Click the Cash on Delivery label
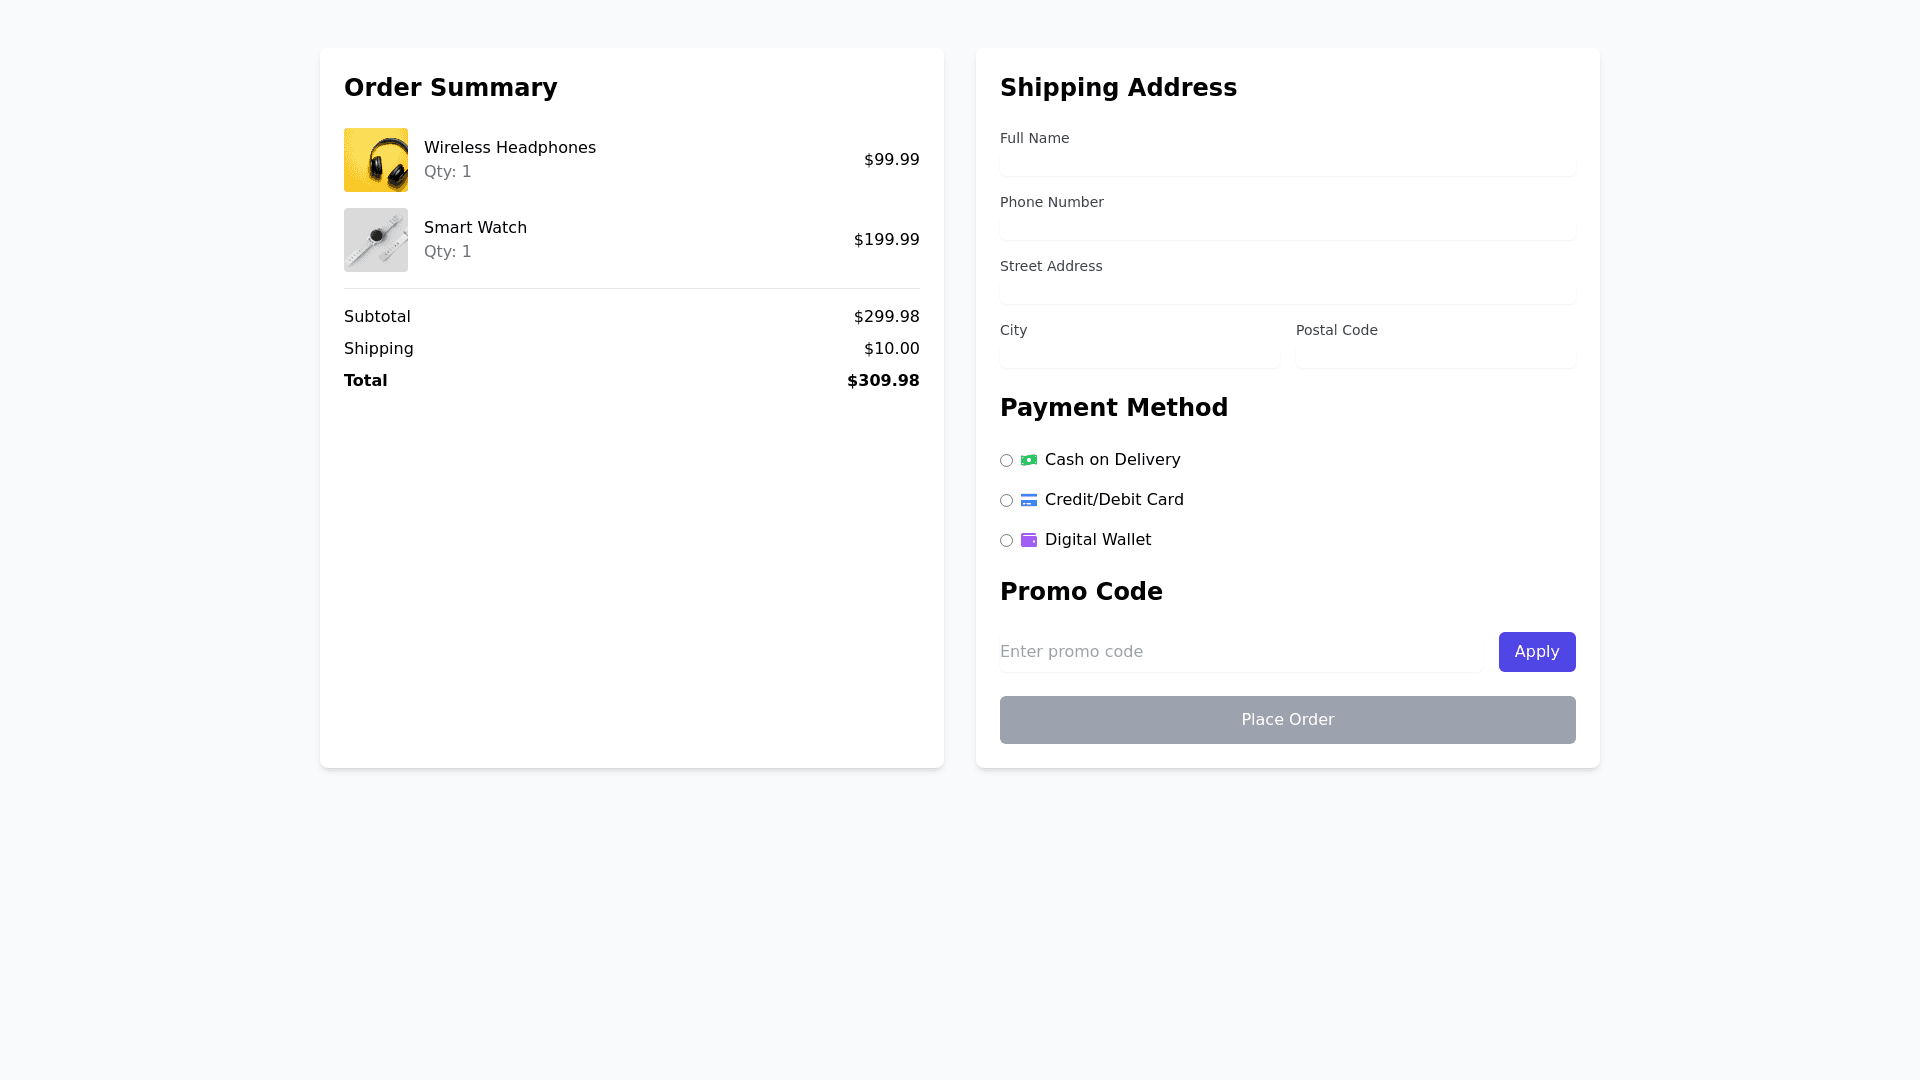 pos(1112,460)
